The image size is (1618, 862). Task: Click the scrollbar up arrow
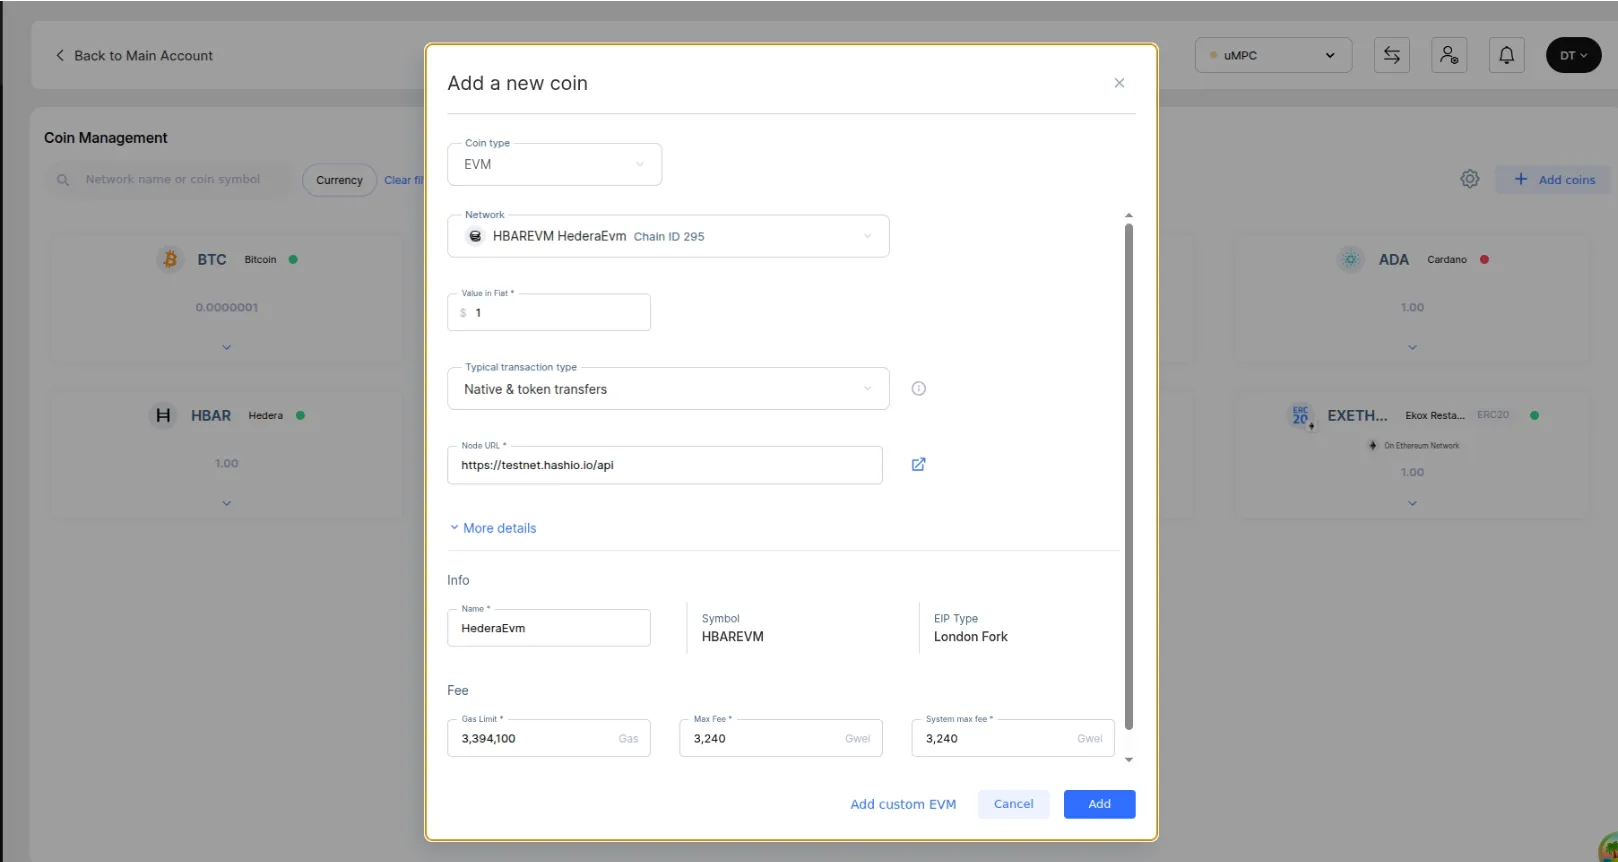pos(1129,215)
